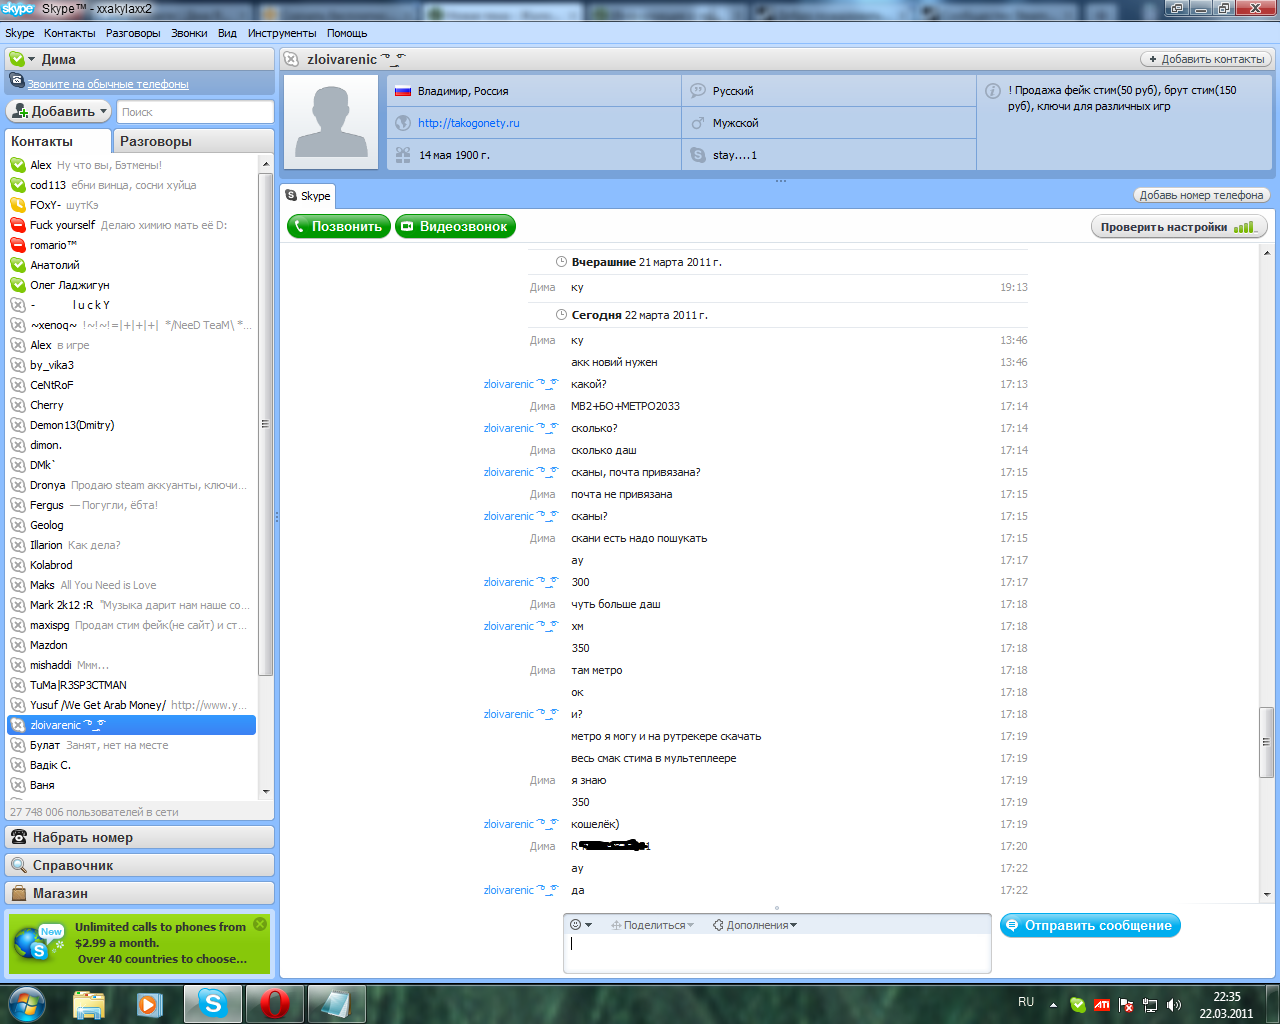Click Добавить контакты button

click(1206, 59)
